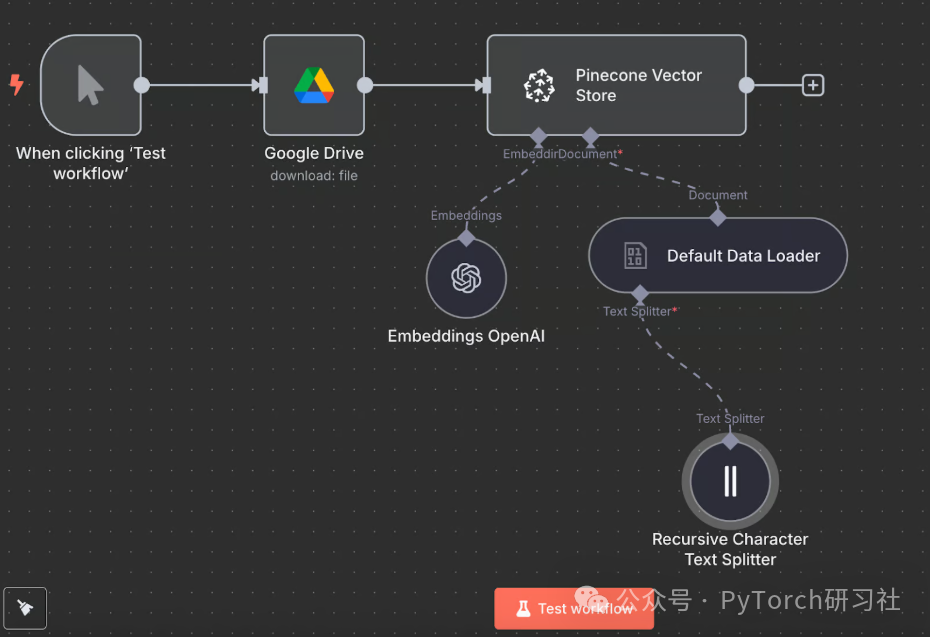930x637 pixels.
Task: Open the Default Data Loader node icon
Action: pyautogui.click(x=635, y=256)
